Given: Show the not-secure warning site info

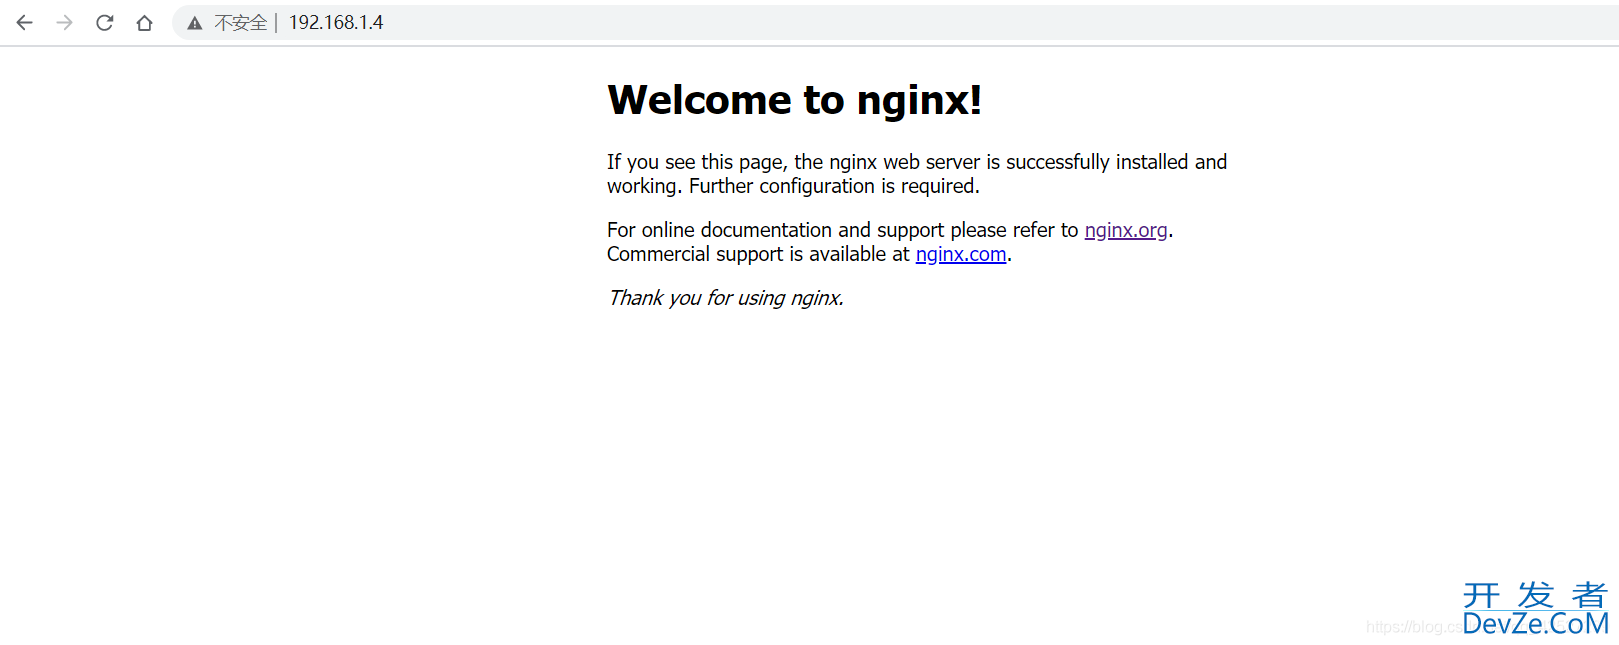Looking at the screenshot, I should click(228, 23).
